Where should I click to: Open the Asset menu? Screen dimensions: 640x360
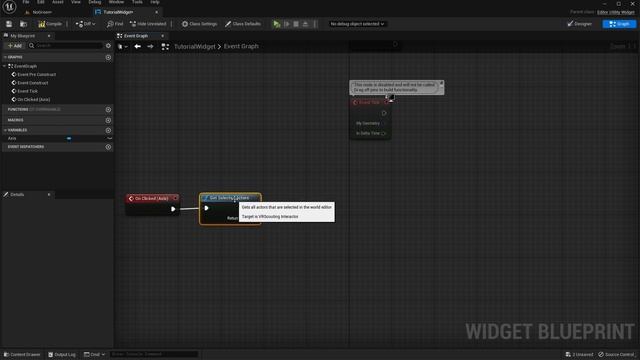(58, 2)
